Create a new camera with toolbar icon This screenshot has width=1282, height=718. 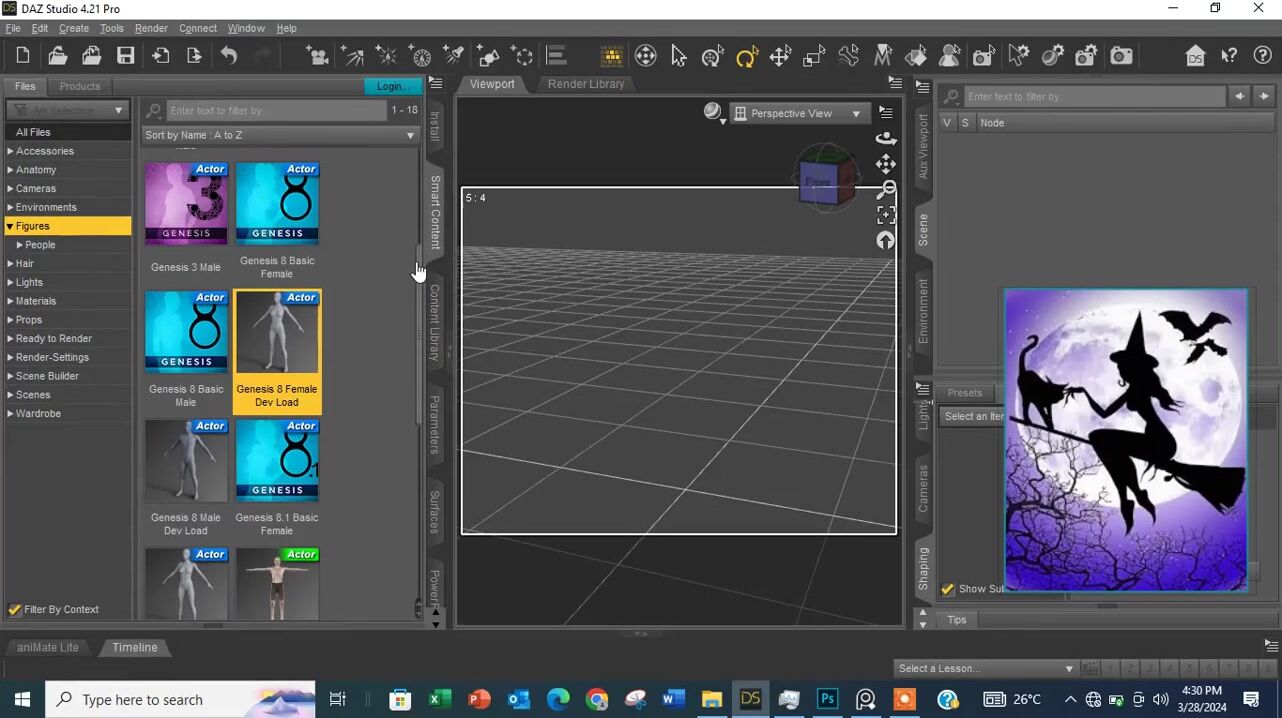click(317, 56)
